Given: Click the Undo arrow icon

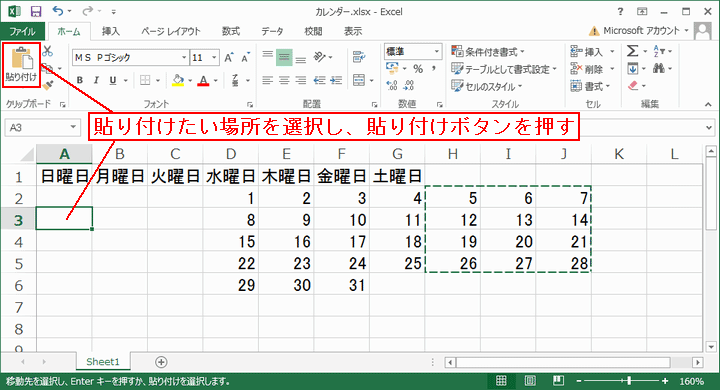Looking at the screenshot, I should coord(57,11).
